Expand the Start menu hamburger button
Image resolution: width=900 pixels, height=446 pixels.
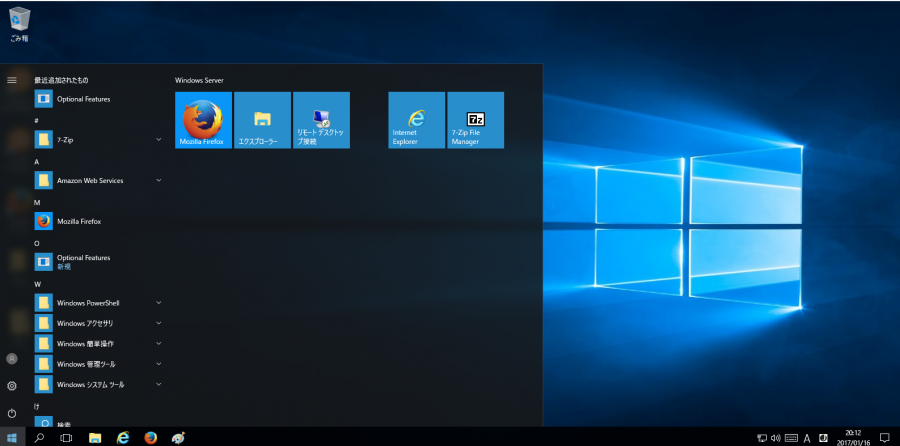tap(11, 80)
